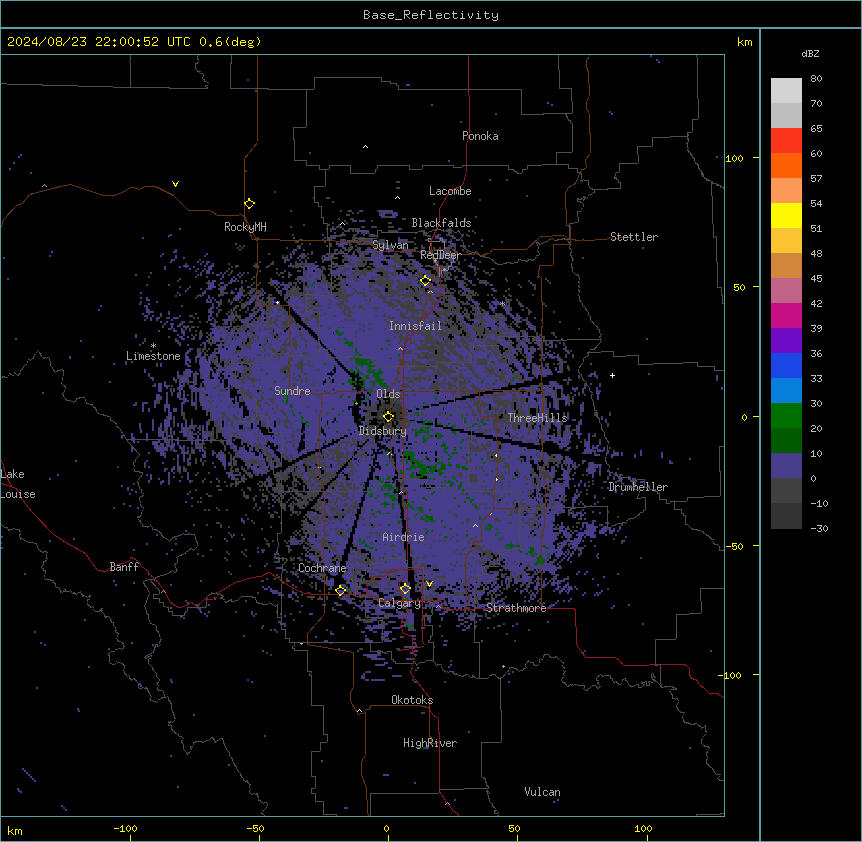The height and width of the screenshot is (842, 862).
Task: Click the yellow diamond marker below Cochrane
Action: pyautogui.click(x=341, y=590)
